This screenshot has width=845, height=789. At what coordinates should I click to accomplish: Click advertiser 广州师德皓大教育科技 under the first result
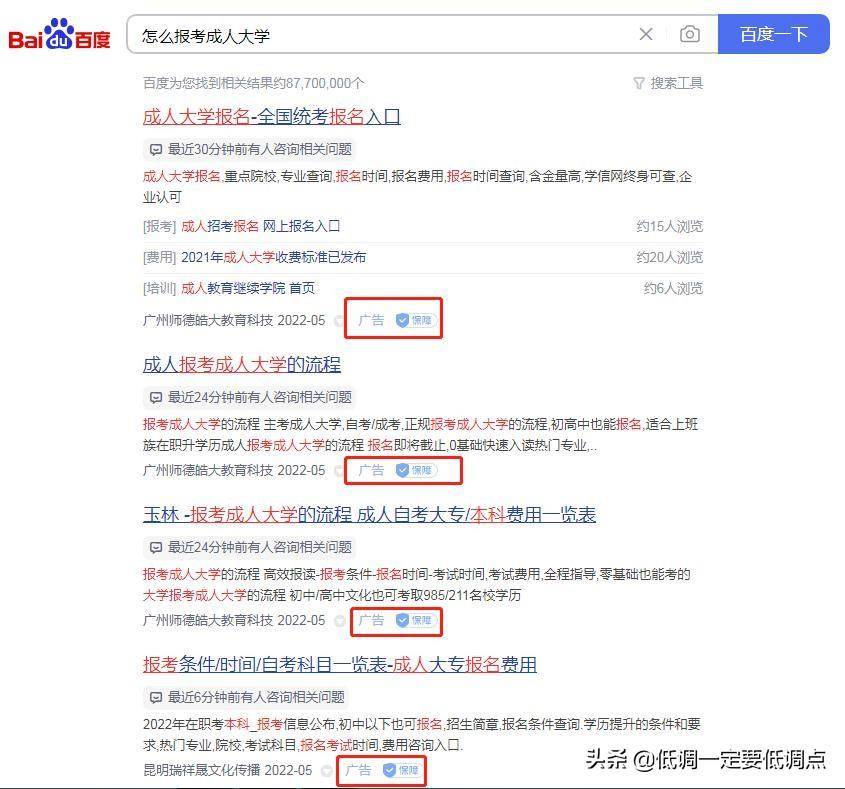click(x=208, y=321)
